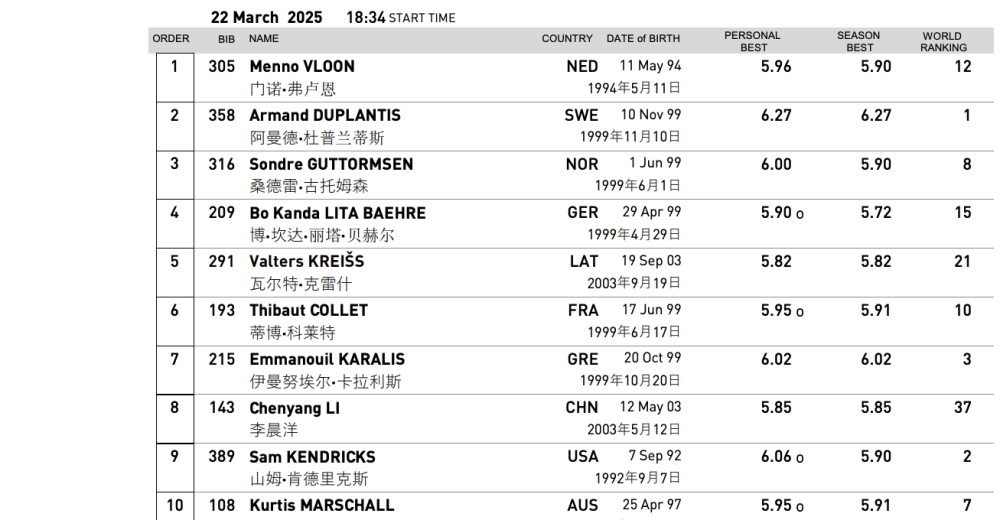
Task: Click the PERSONAL BEST column header
Action: 752,41
